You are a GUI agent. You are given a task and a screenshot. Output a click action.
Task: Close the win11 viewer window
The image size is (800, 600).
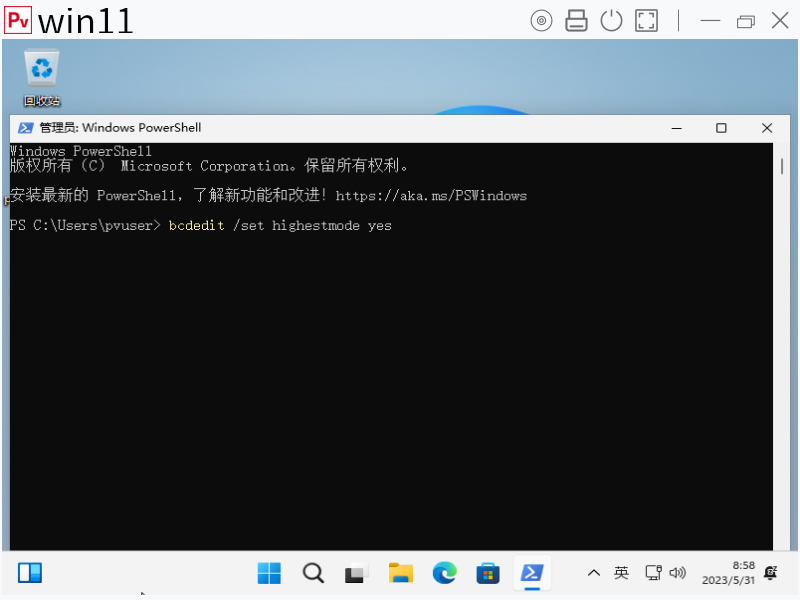coord(780,21)
